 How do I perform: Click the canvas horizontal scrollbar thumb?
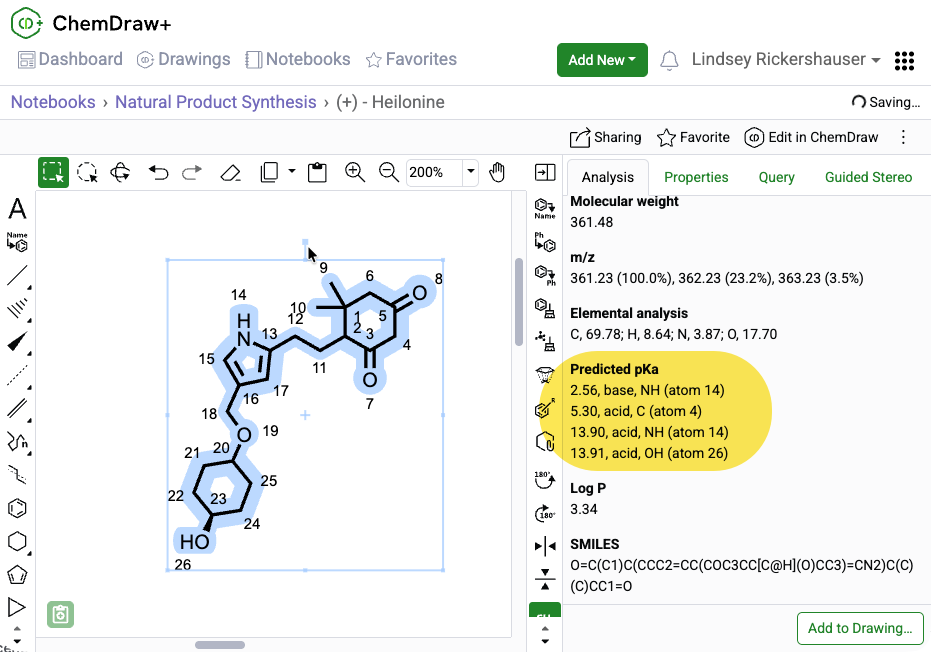pos(220,645)
